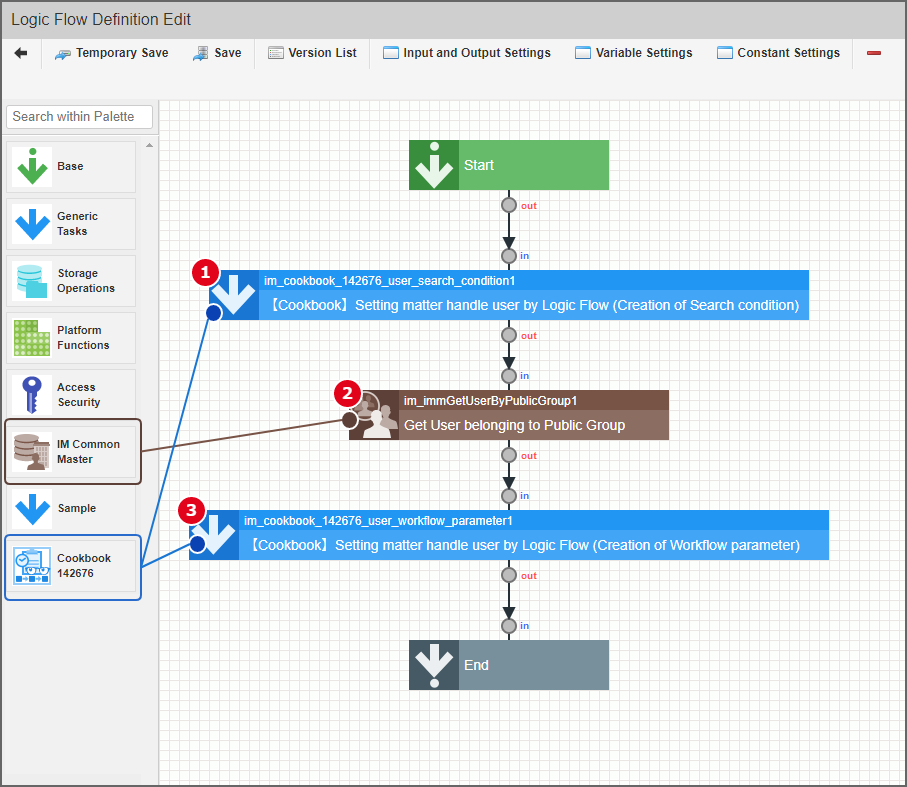Click the Save button
907x787 pixels.
tap(217, 53)
